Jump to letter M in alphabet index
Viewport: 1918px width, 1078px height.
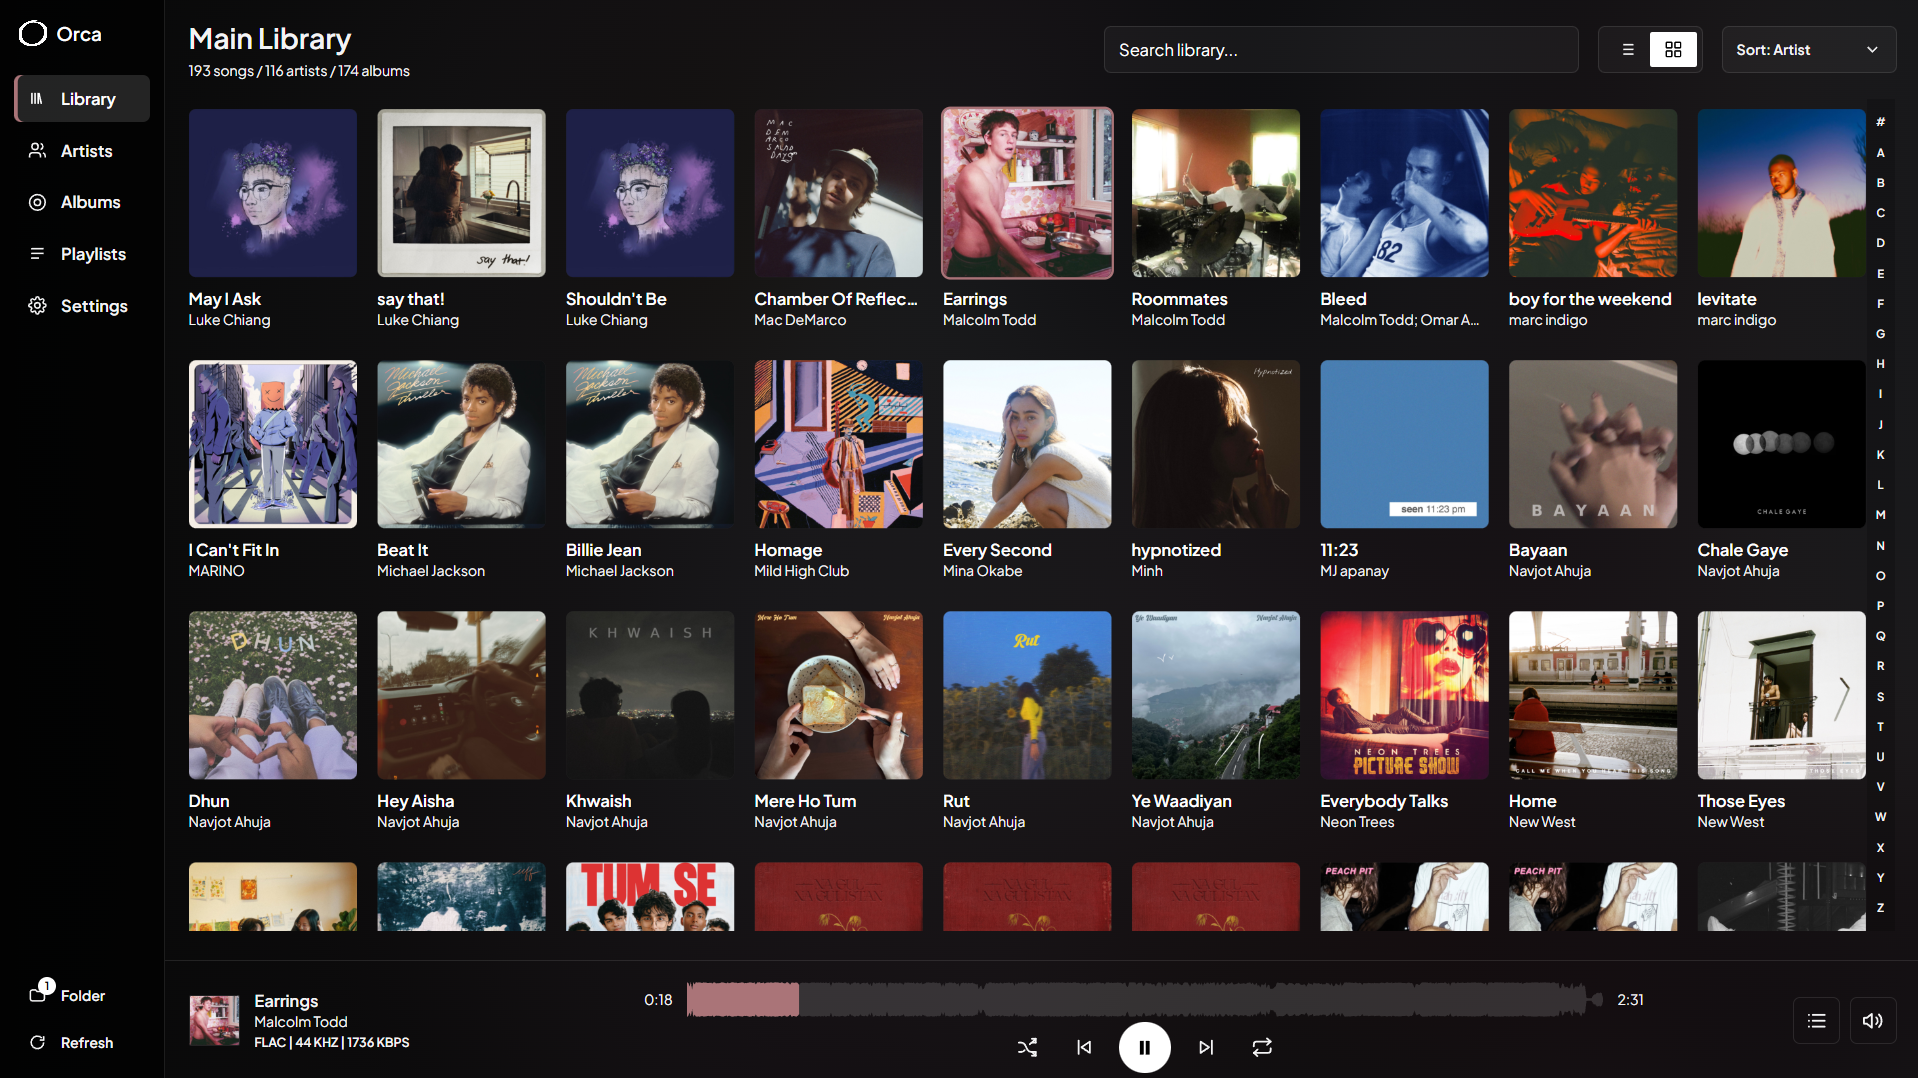click(x=1880, y=515)
